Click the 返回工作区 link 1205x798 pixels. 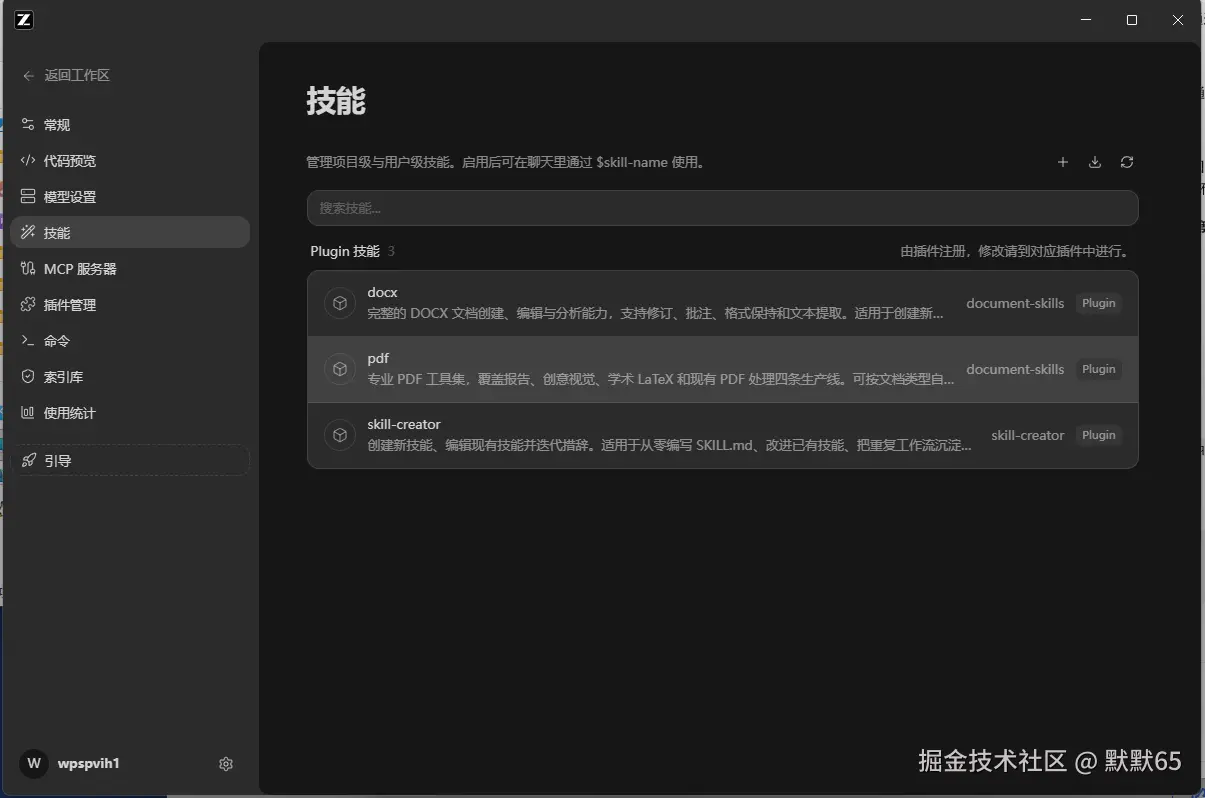(x=77, y=76)
